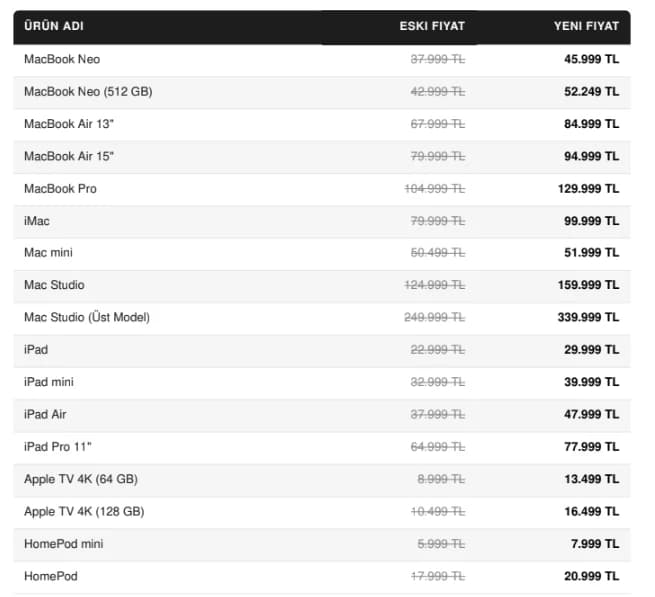Image resolution: width=655 pixels, height=597 pixels.
Task: Click the iPad new price 29.999 TL
Action: (x=592, y=350)
